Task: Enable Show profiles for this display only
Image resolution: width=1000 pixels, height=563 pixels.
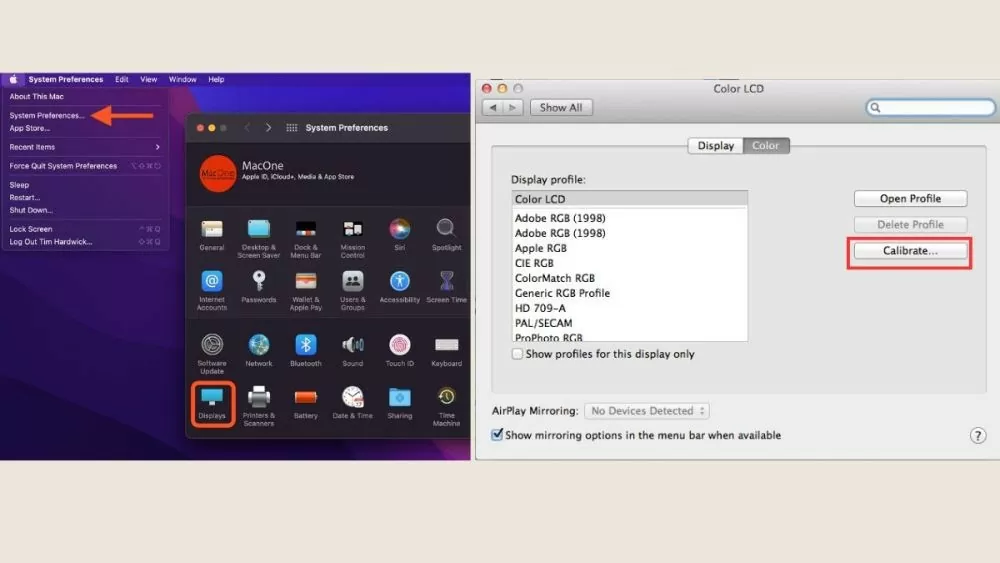Action: point(518,354)
